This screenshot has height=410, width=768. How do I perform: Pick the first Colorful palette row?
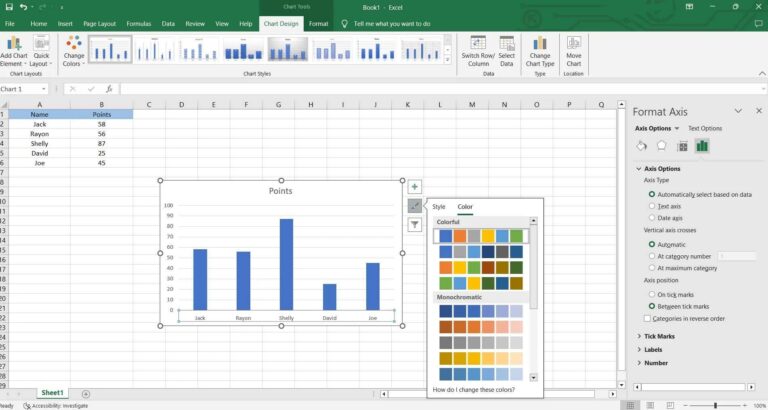[481, 236]
